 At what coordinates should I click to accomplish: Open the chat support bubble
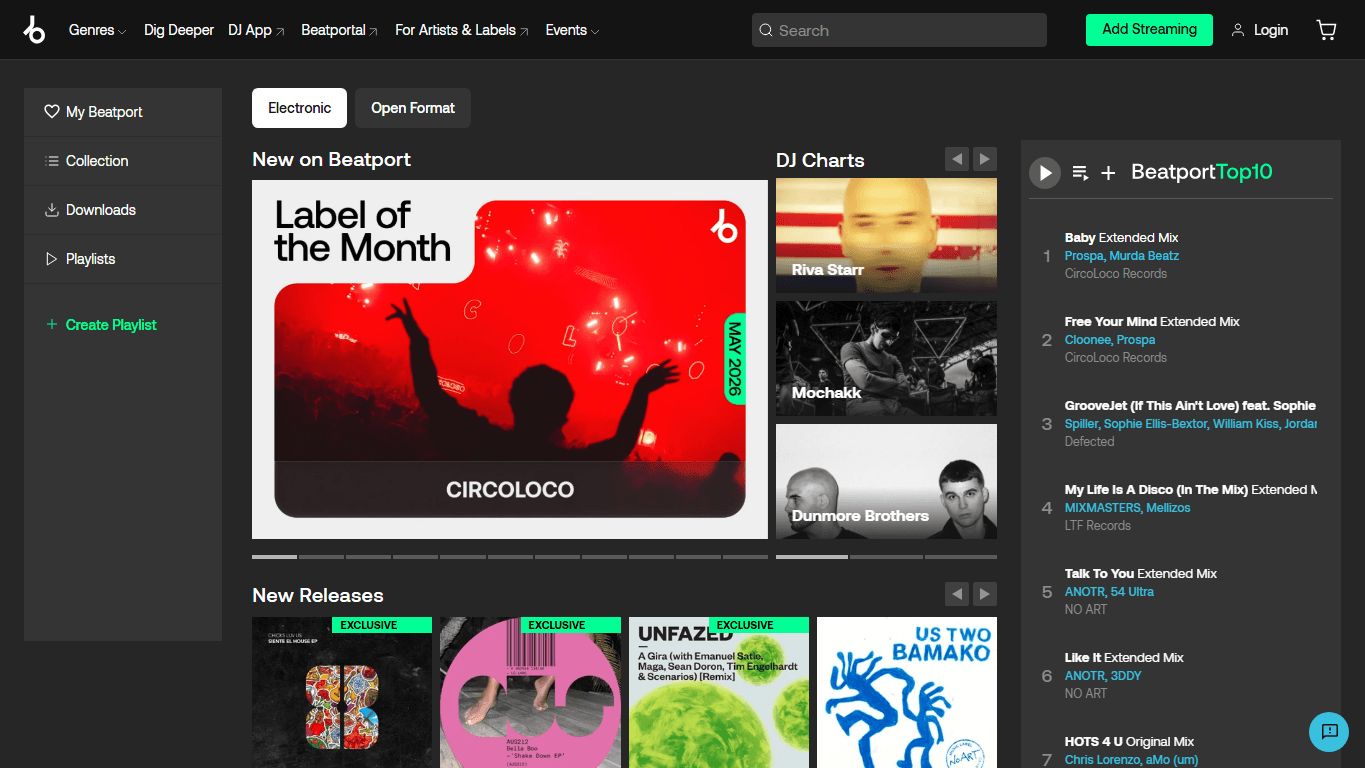[1329, 732]
